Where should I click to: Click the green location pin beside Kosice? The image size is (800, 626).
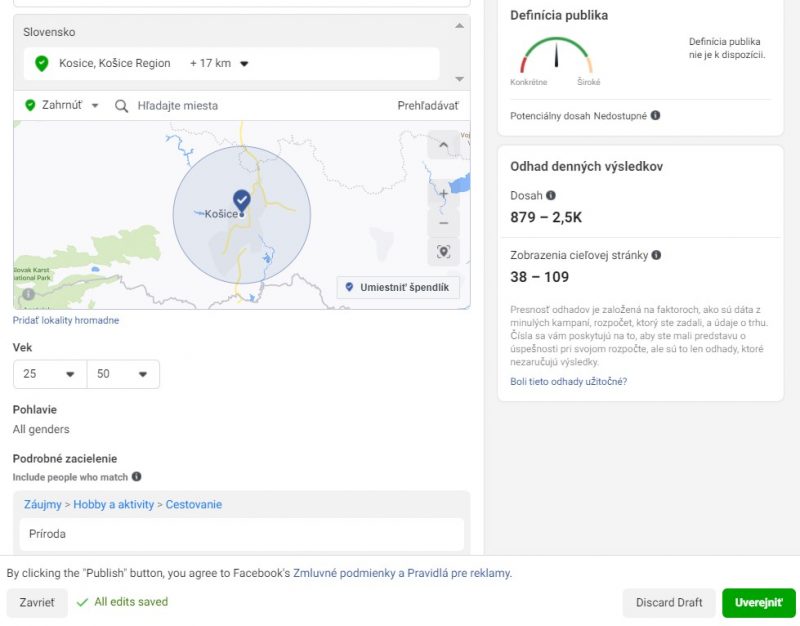point(42,64)
